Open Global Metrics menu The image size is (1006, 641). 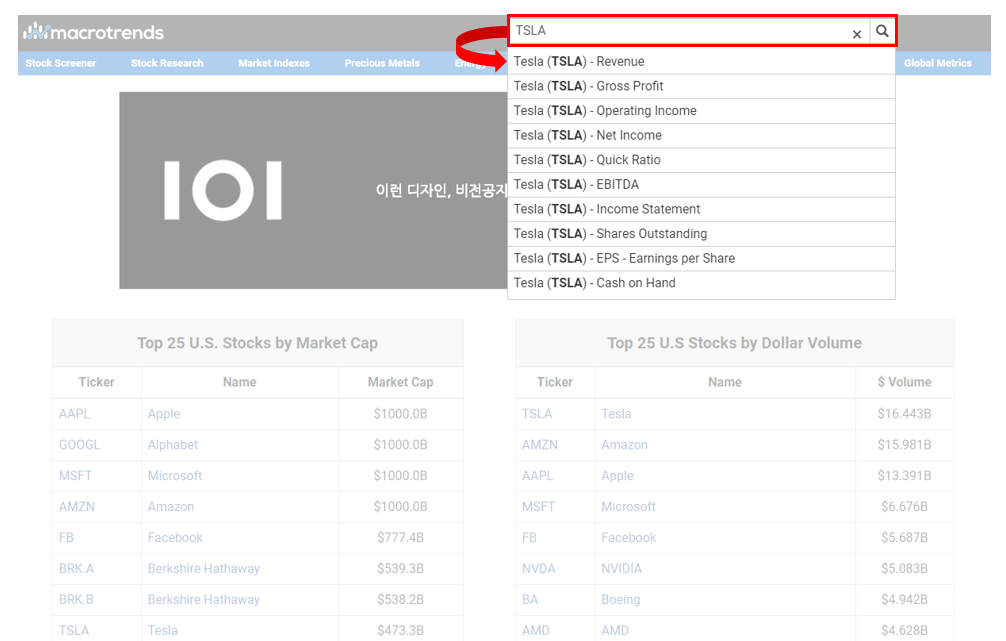pos(937,63)
